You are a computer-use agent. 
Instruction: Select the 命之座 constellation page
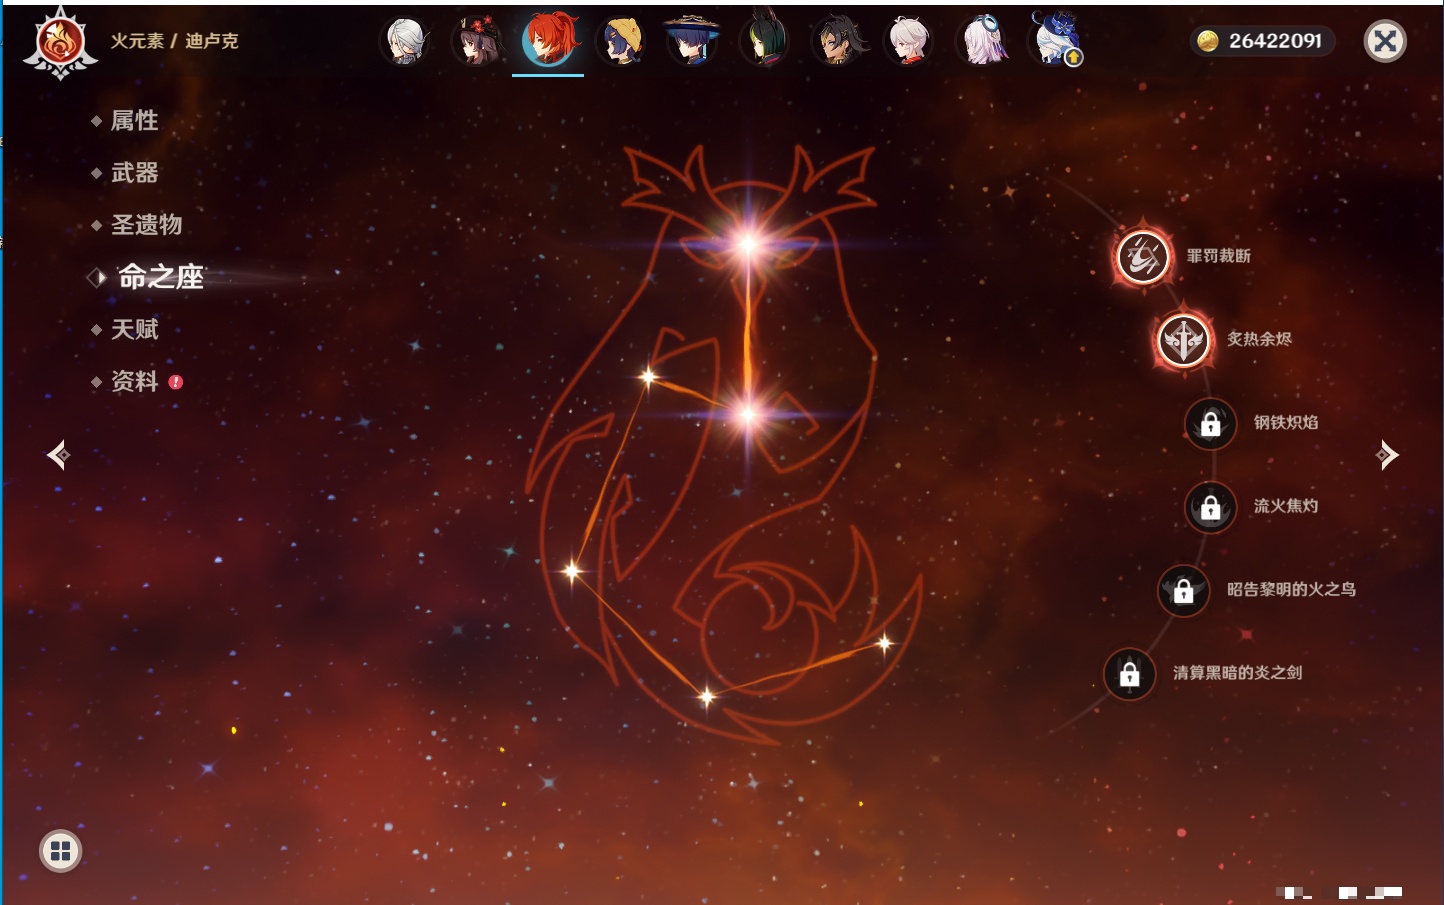click(x=160, y=277)
